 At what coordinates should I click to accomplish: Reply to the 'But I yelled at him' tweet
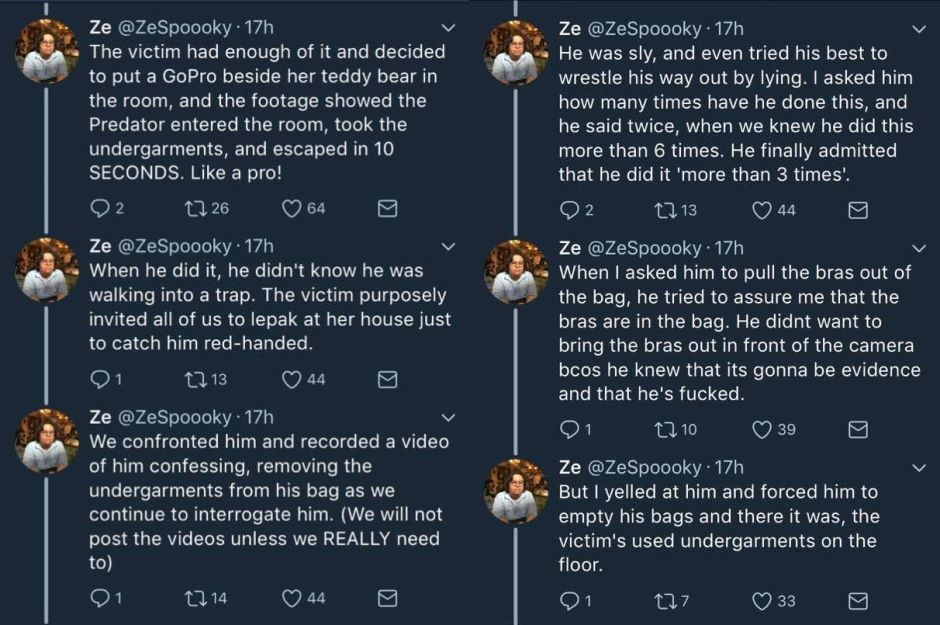[x=569, y=601]
